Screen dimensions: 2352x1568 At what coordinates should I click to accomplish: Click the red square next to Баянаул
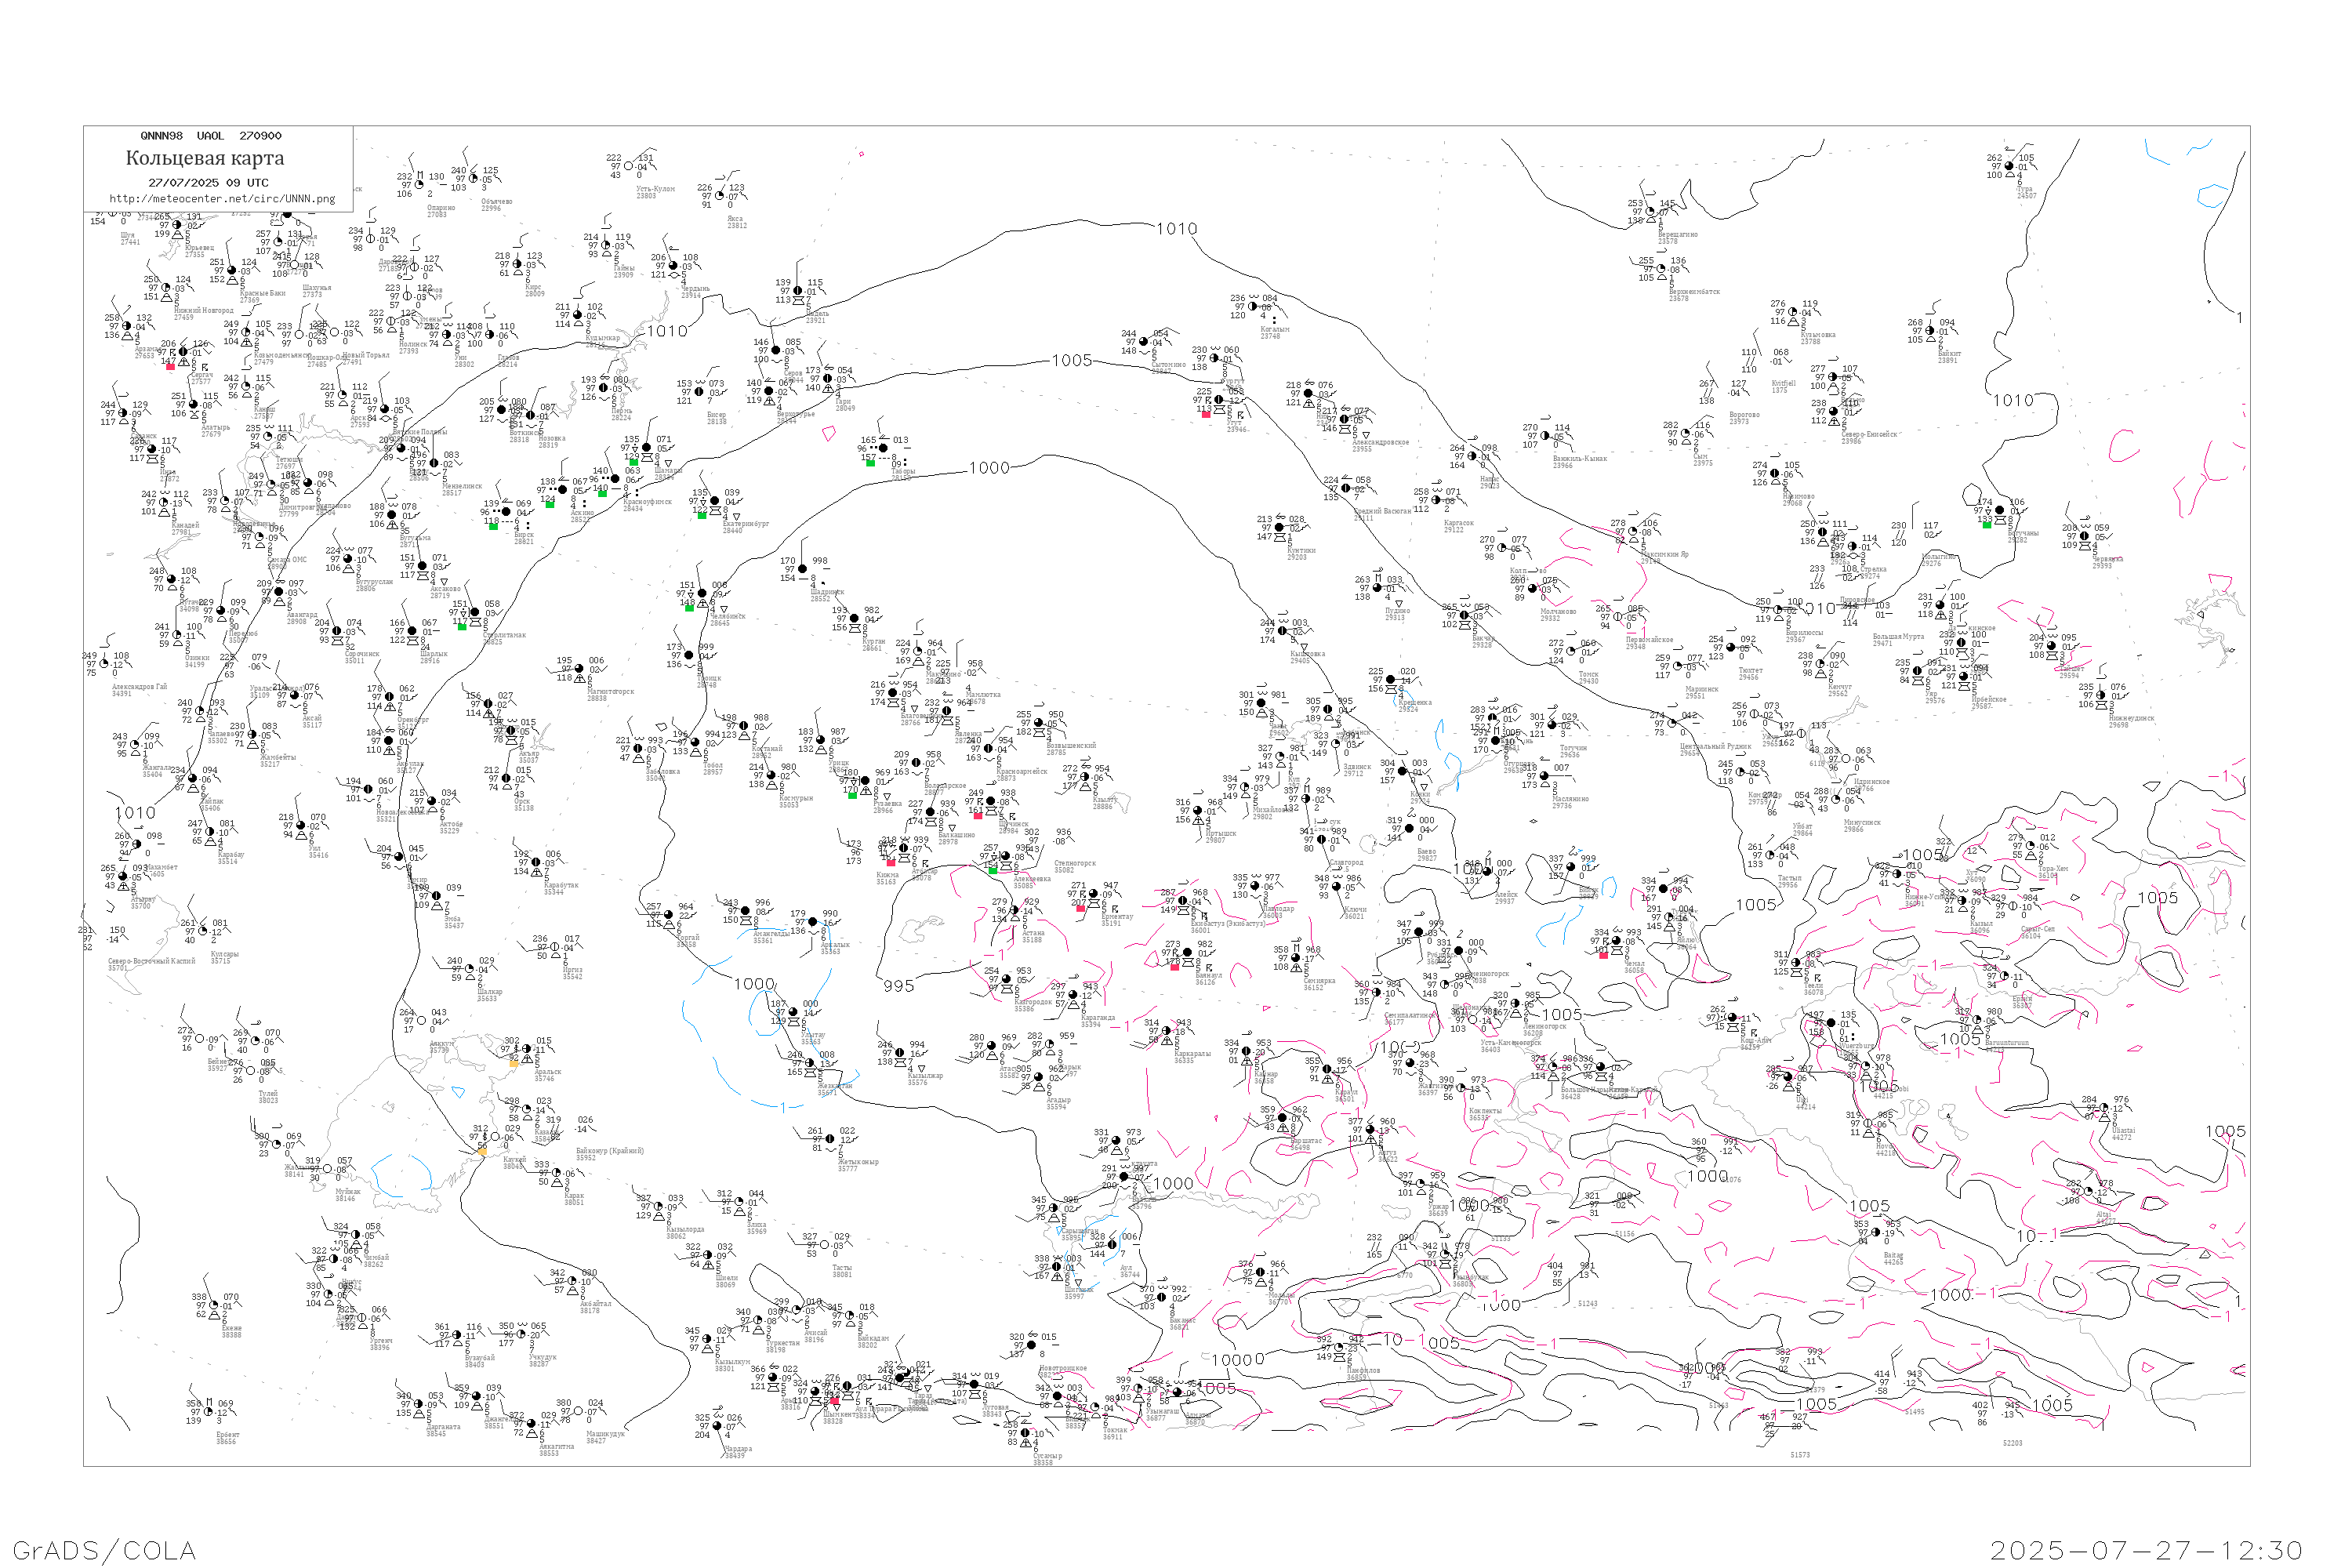1174,967
